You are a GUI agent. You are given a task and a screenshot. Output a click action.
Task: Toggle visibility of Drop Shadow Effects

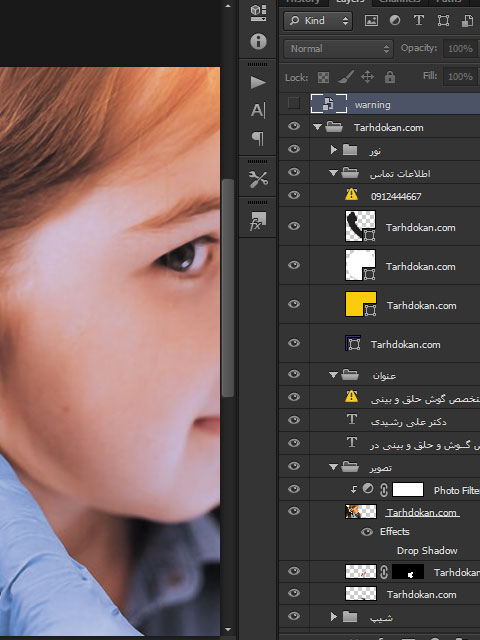point(367,531)
